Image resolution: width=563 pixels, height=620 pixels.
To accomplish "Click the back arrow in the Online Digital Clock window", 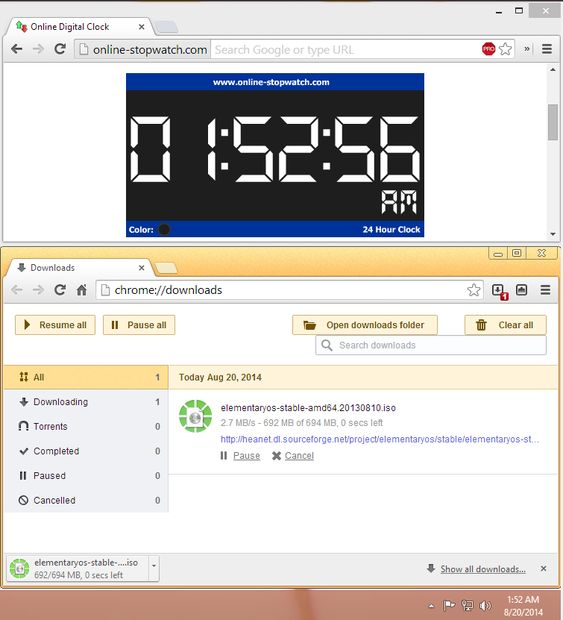I will (17, 49).
